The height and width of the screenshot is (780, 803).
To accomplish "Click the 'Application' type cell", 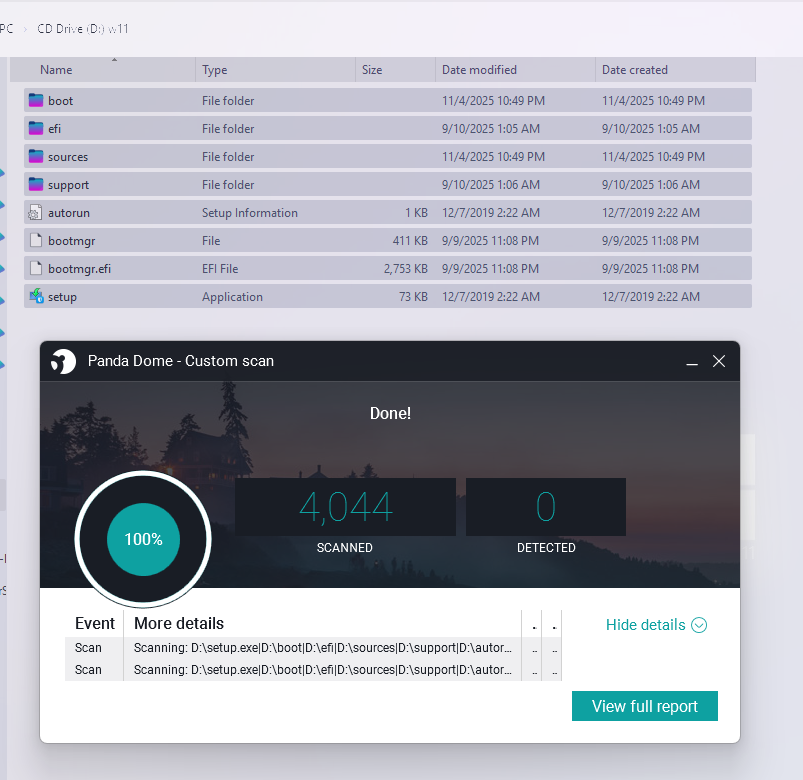I will (232, 297).
